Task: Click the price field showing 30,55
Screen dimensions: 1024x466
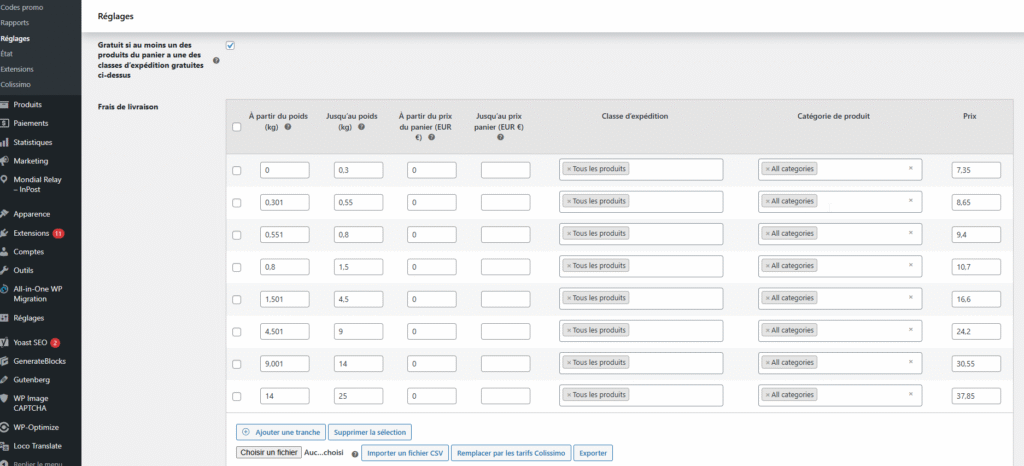Action: pos(976,362)
